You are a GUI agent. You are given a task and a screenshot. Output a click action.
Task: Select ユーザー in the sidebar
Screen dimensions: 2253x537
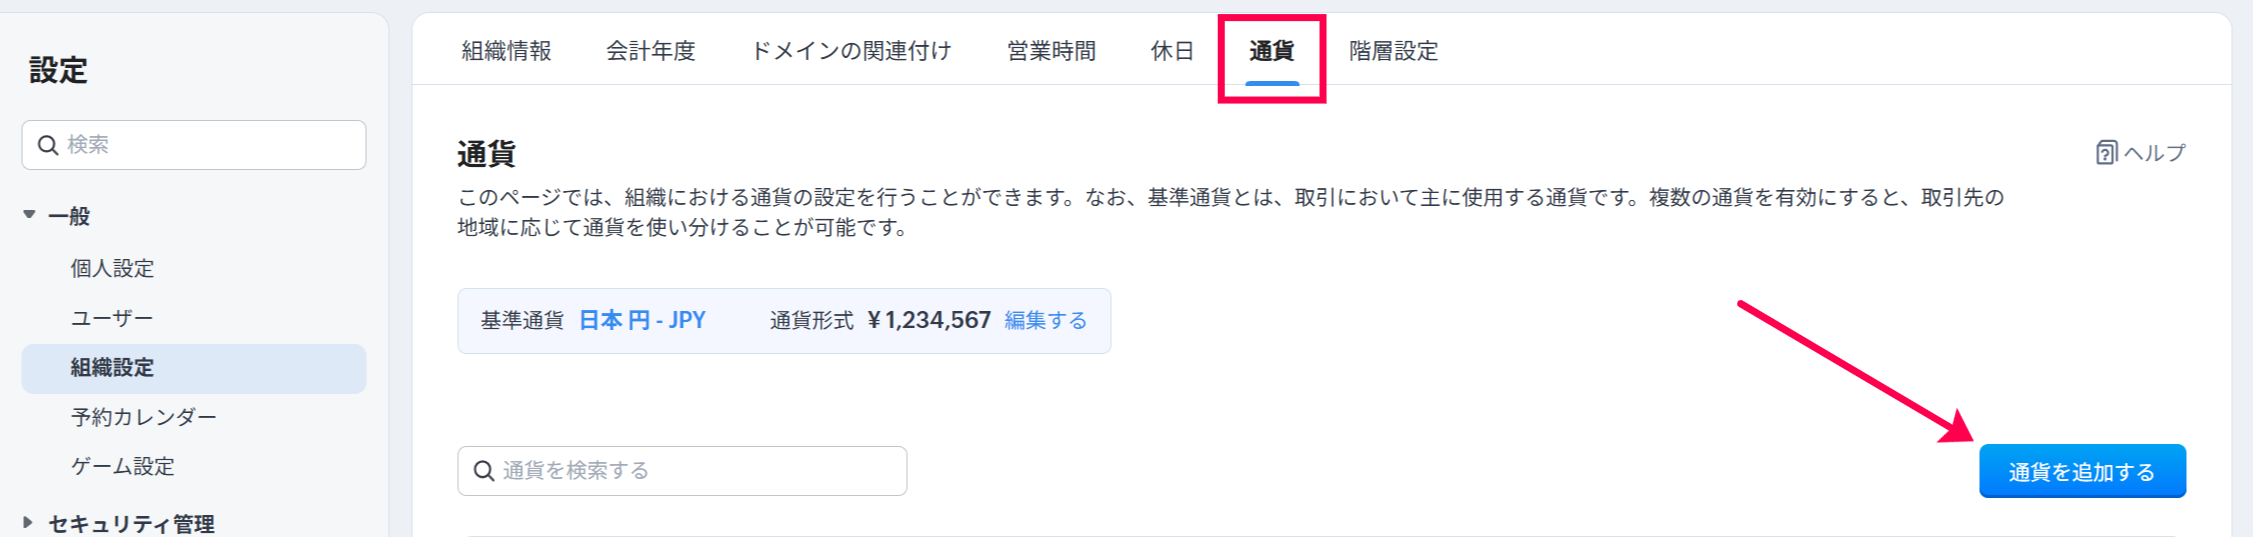click(x=112, y=318)
